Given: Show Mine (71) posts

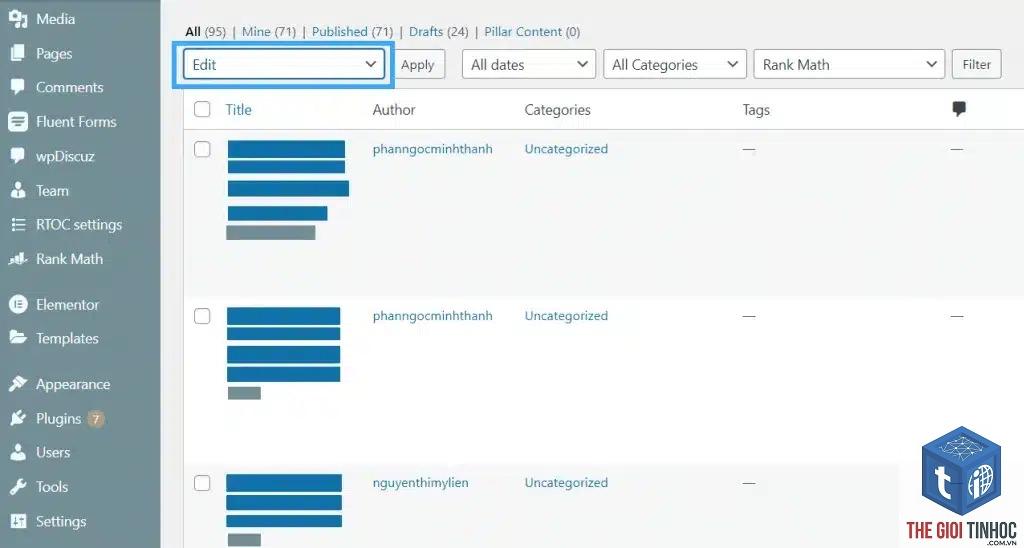Looking at the screenshot, I should coord(268,31).
